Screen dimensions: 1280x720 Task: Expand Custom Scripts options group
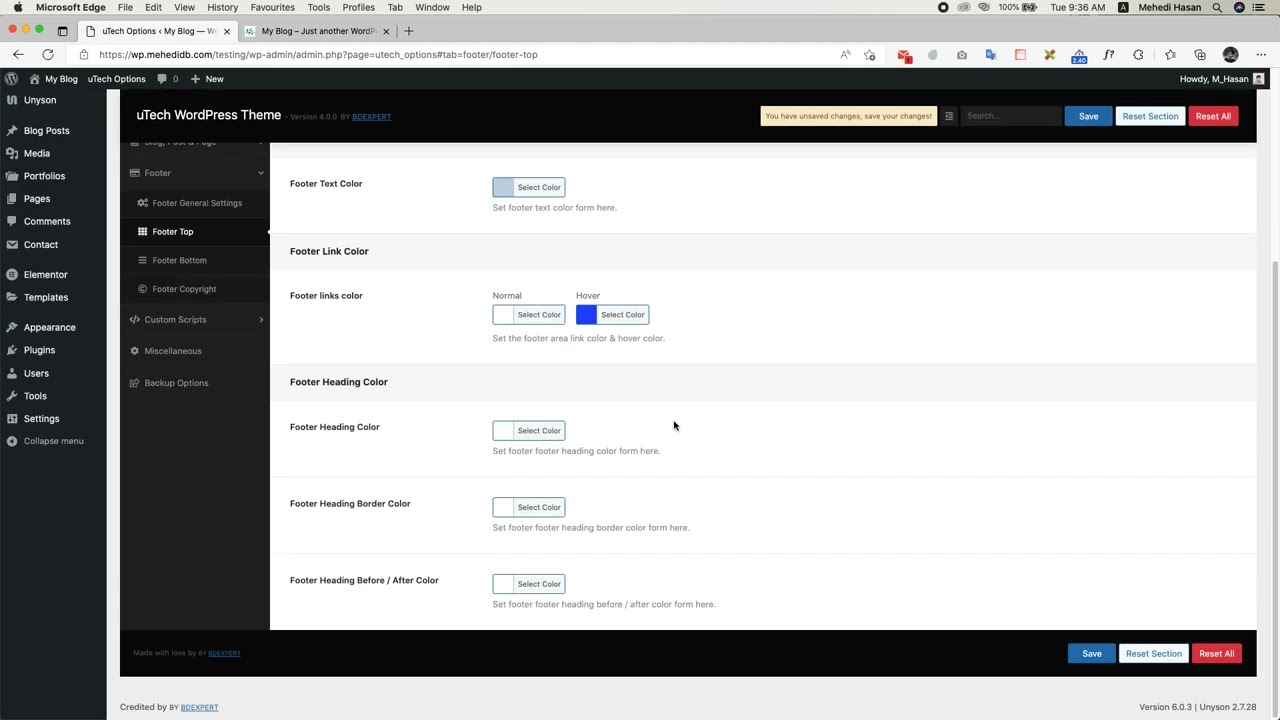pyautogui.click(x=195, y=320)
